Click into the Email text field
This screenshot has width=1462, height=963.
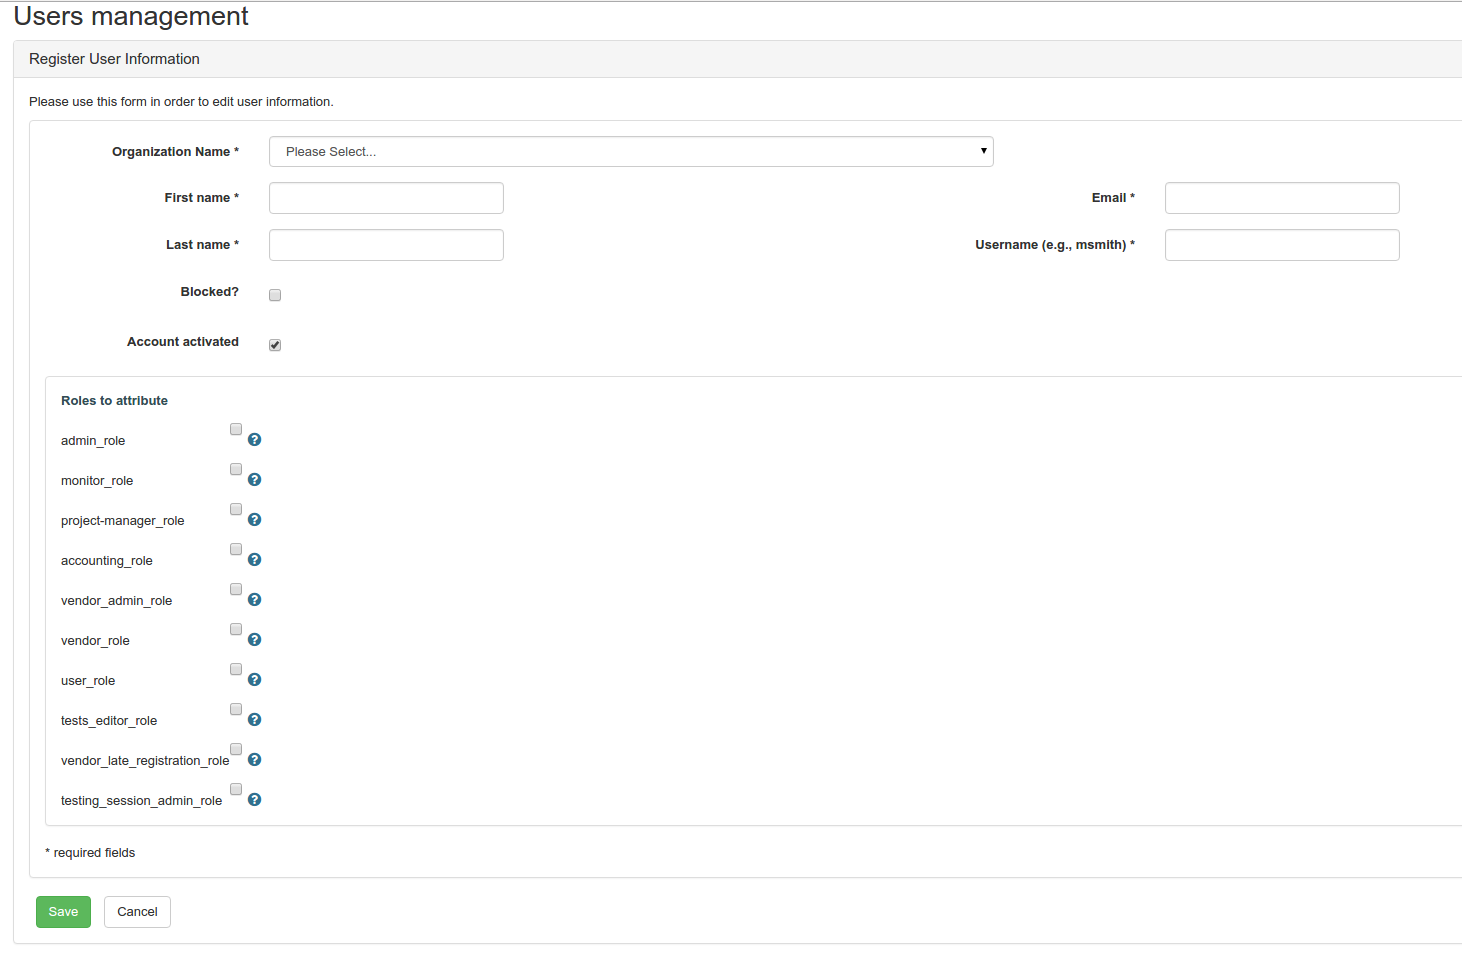click(1282, 198)
